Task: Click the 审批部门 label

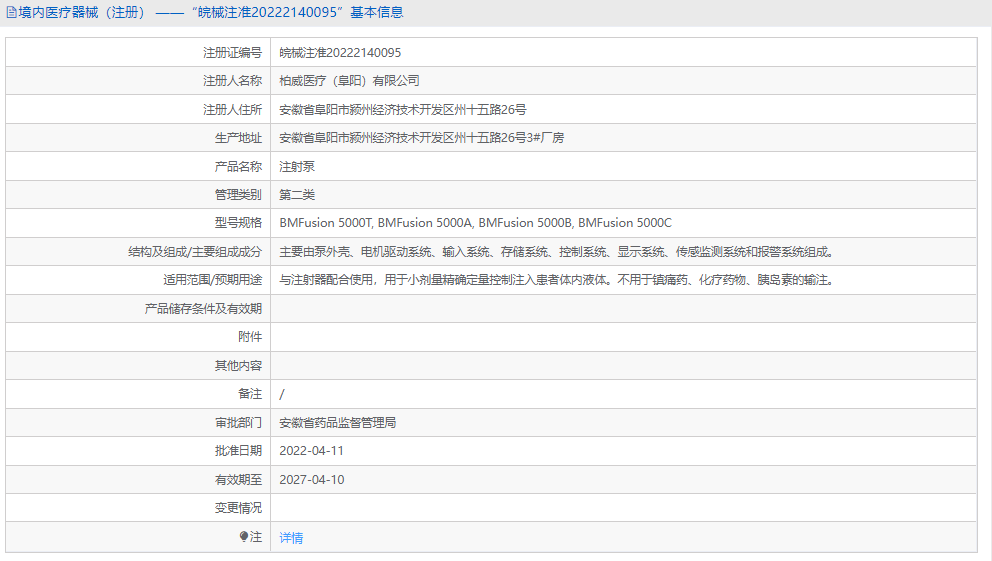Action: 238,422
